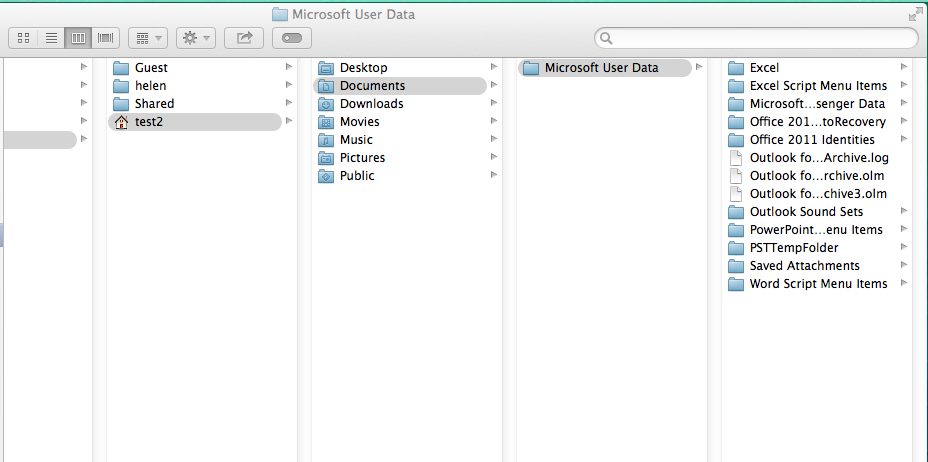Click the Share toolbar button
The width and height of the screenshot is (928, 462).
tap(244, 38)
